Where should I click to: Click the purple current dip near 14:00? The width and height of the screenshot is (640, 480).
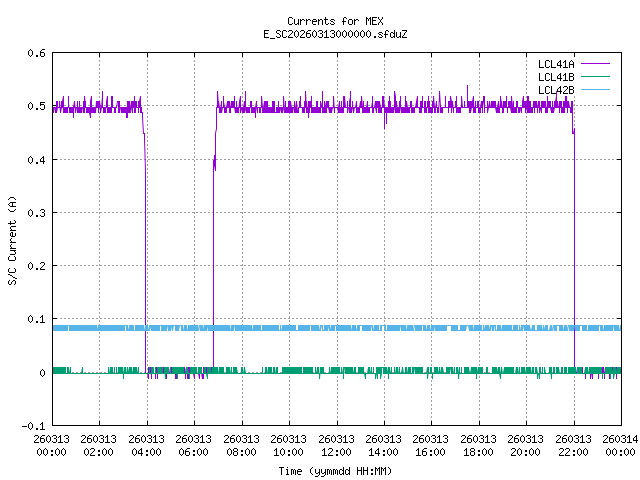coord(385,122)
